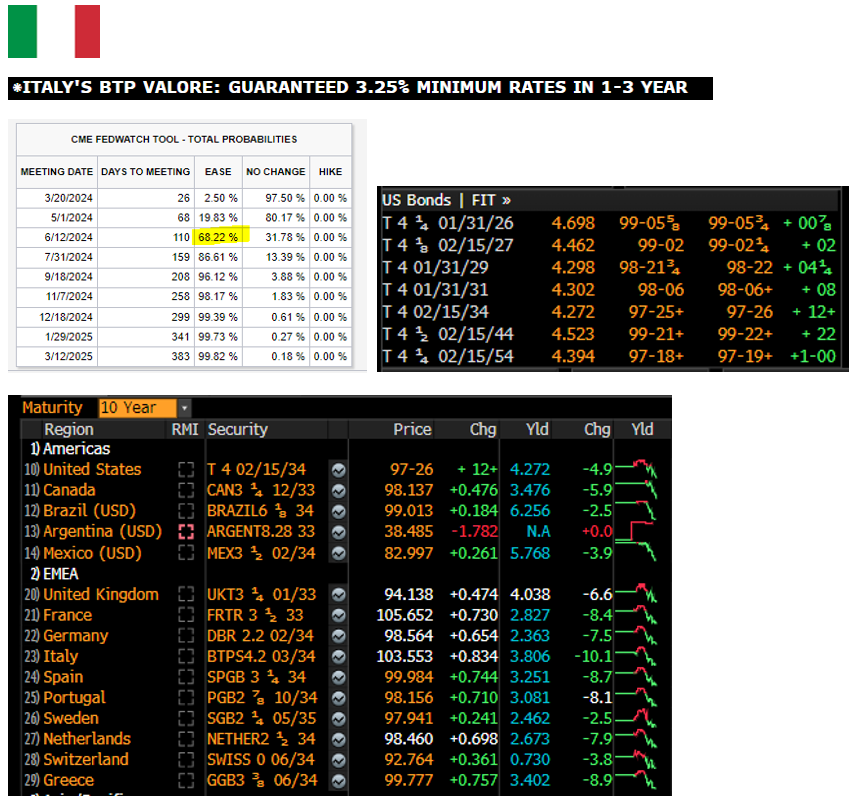Click the chart icon beside SGB2 ¼ 05/35
The width and height of the screenshot is (866, 805).
point(339,719)
